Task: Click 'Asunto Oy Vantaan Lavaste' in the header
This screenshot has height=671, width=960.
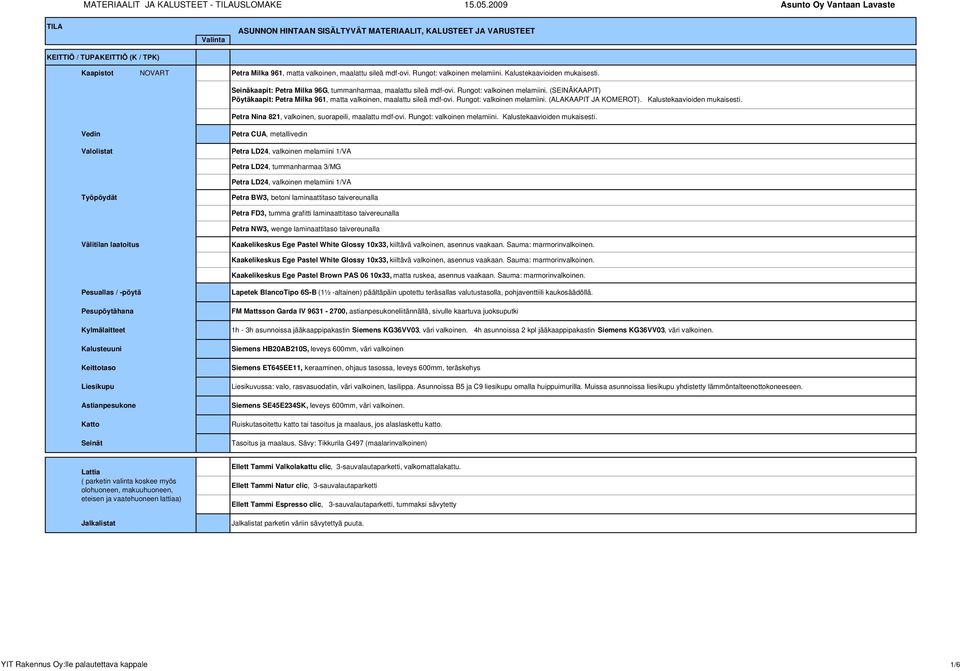Action: point(838,5)
